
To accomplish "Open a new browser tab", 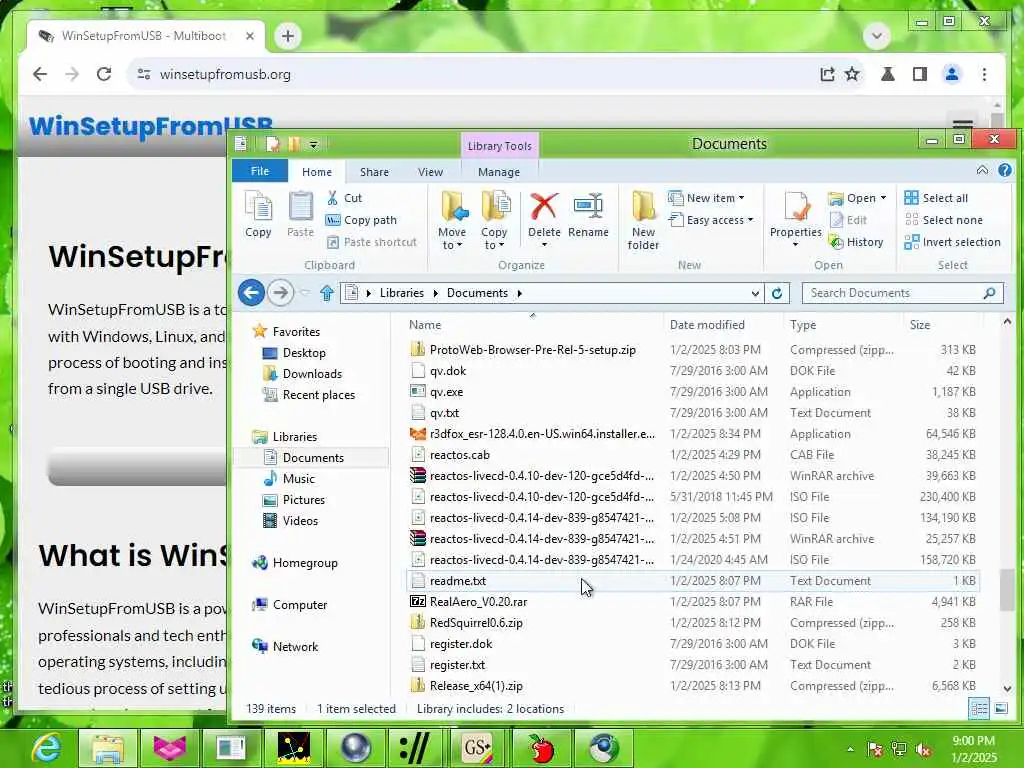I will pos(287,35).
